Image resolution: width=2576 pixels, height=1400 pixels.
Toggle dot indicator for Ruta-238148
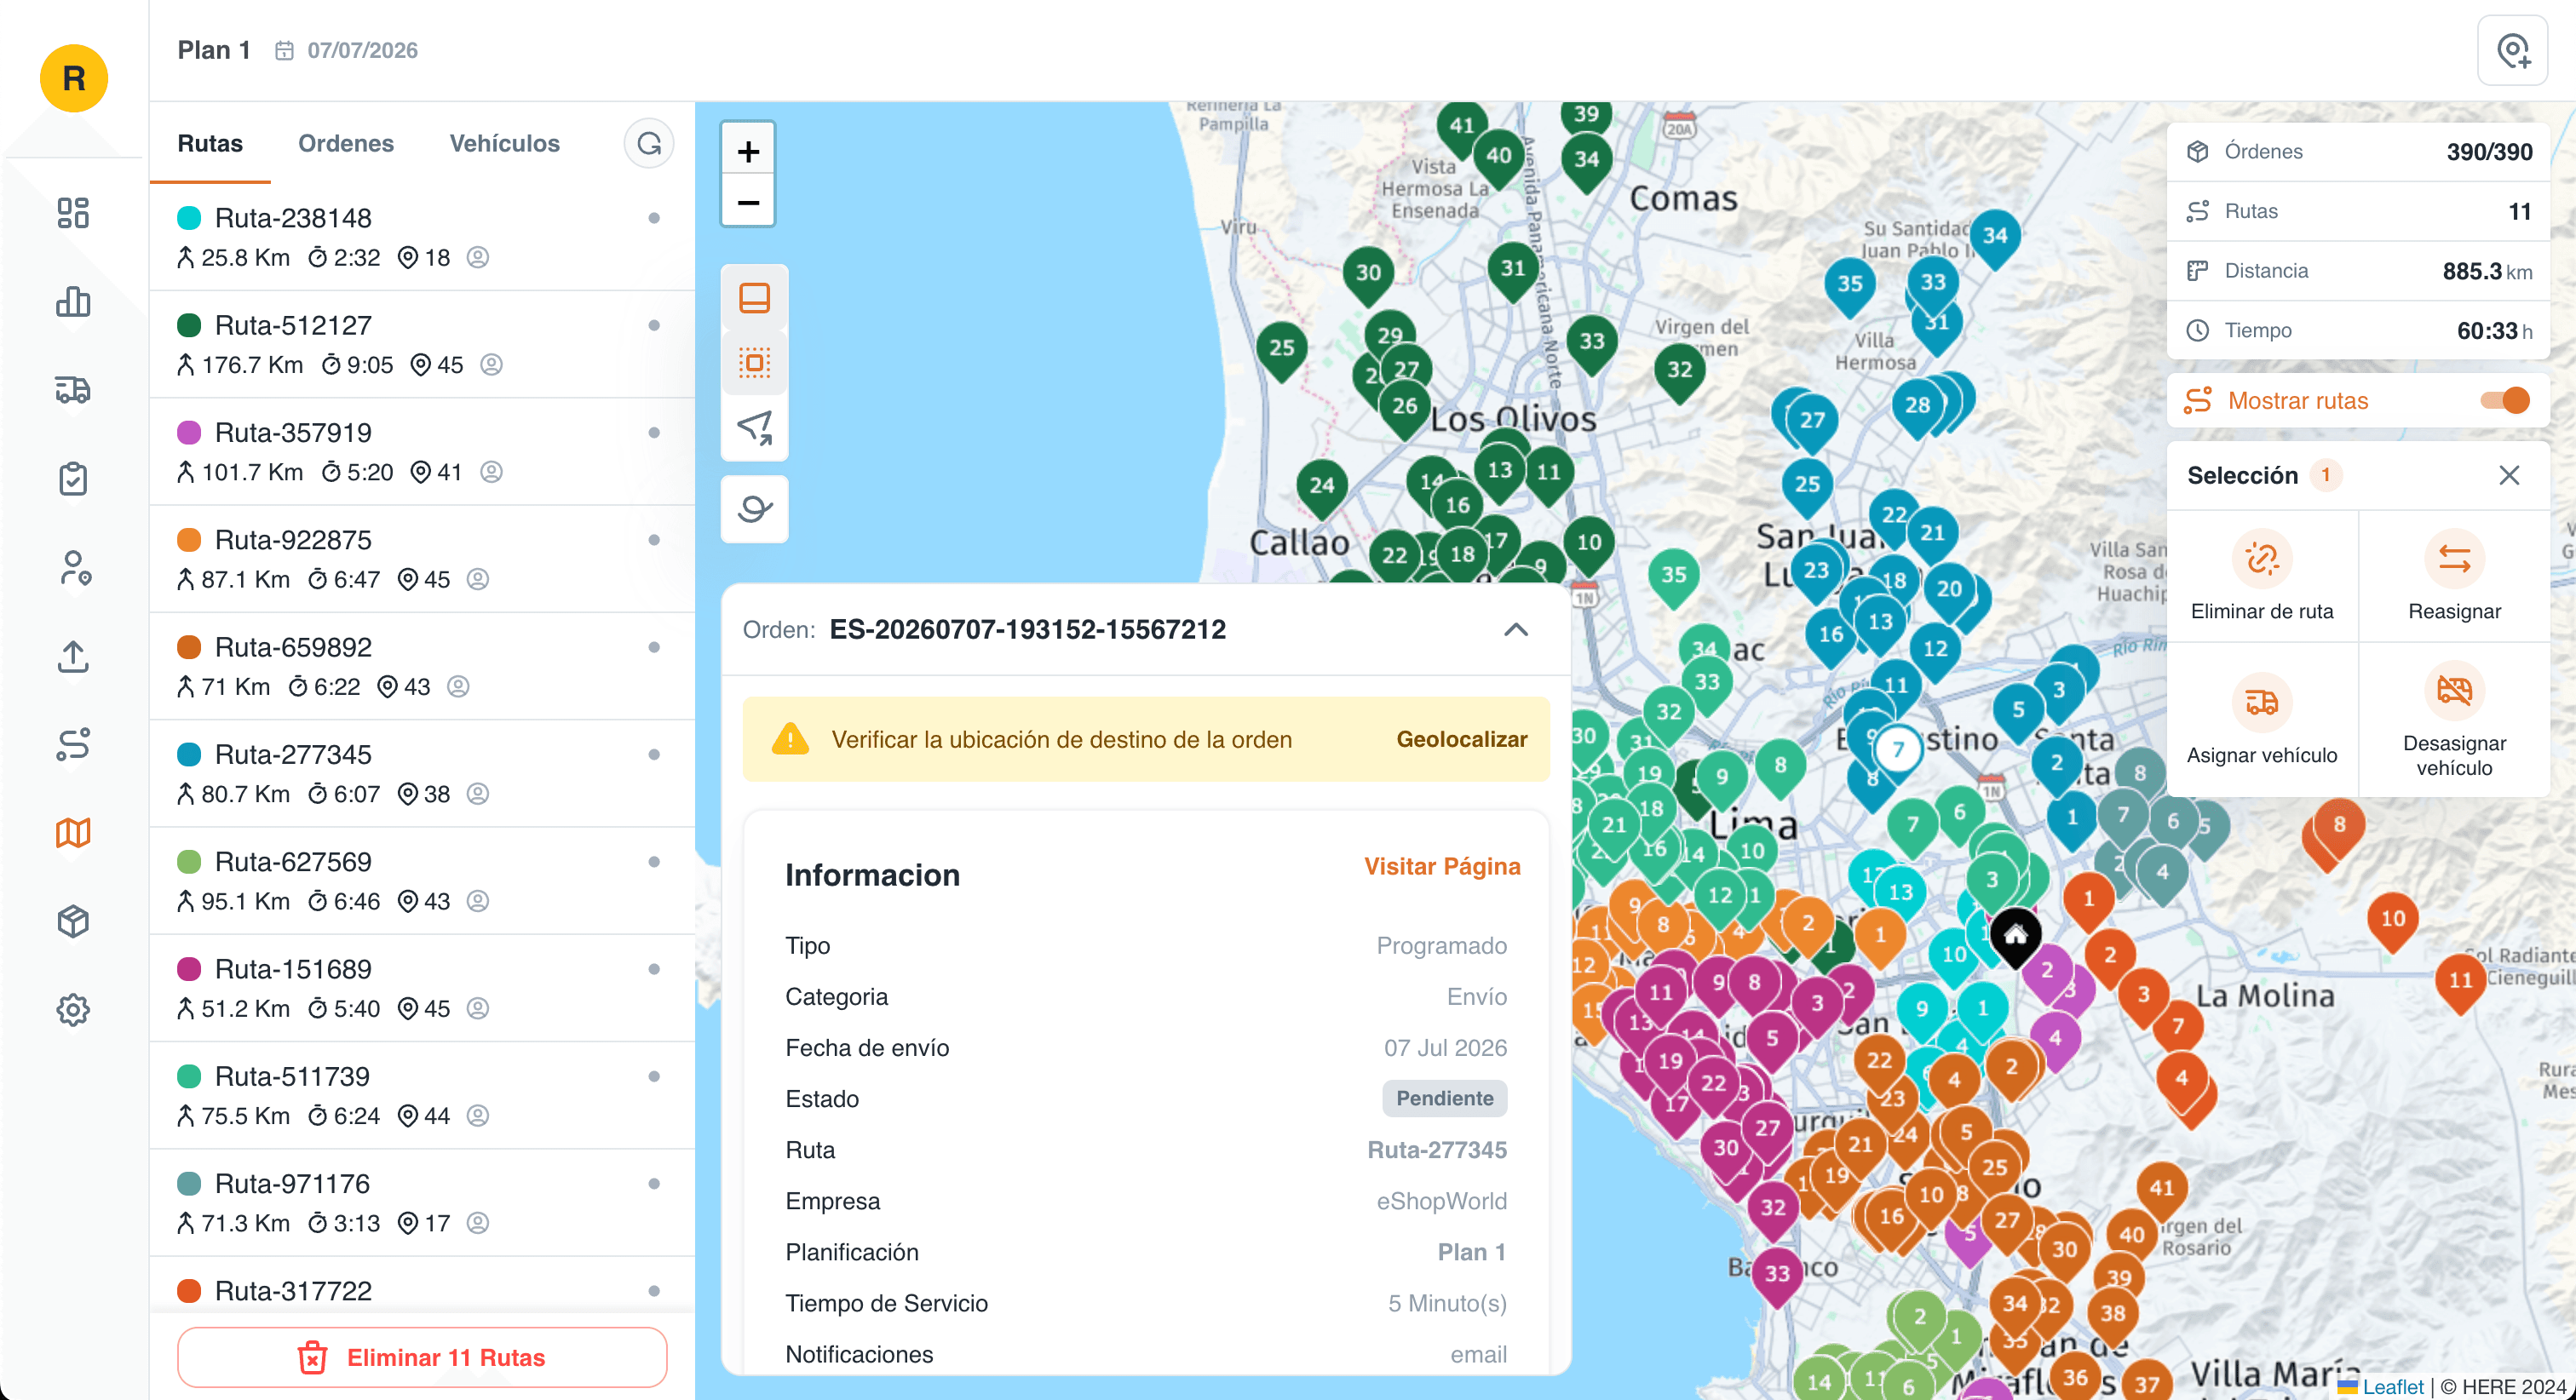(x=654, y=218)
